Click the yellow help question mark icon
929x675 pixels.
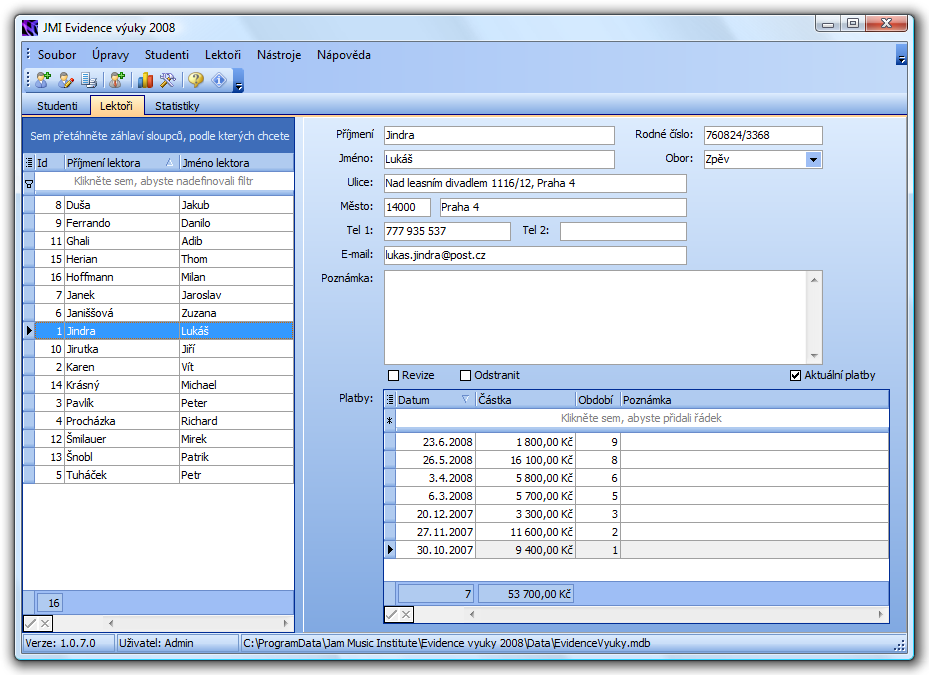click(196, 81)
